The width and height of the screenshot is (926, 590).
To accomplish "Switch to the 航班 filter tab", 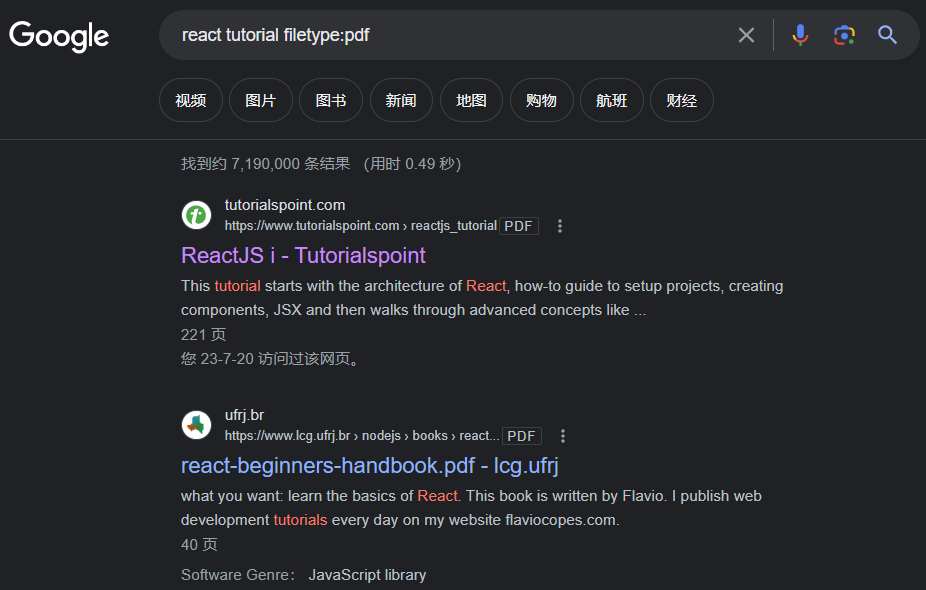I will 612,100.
